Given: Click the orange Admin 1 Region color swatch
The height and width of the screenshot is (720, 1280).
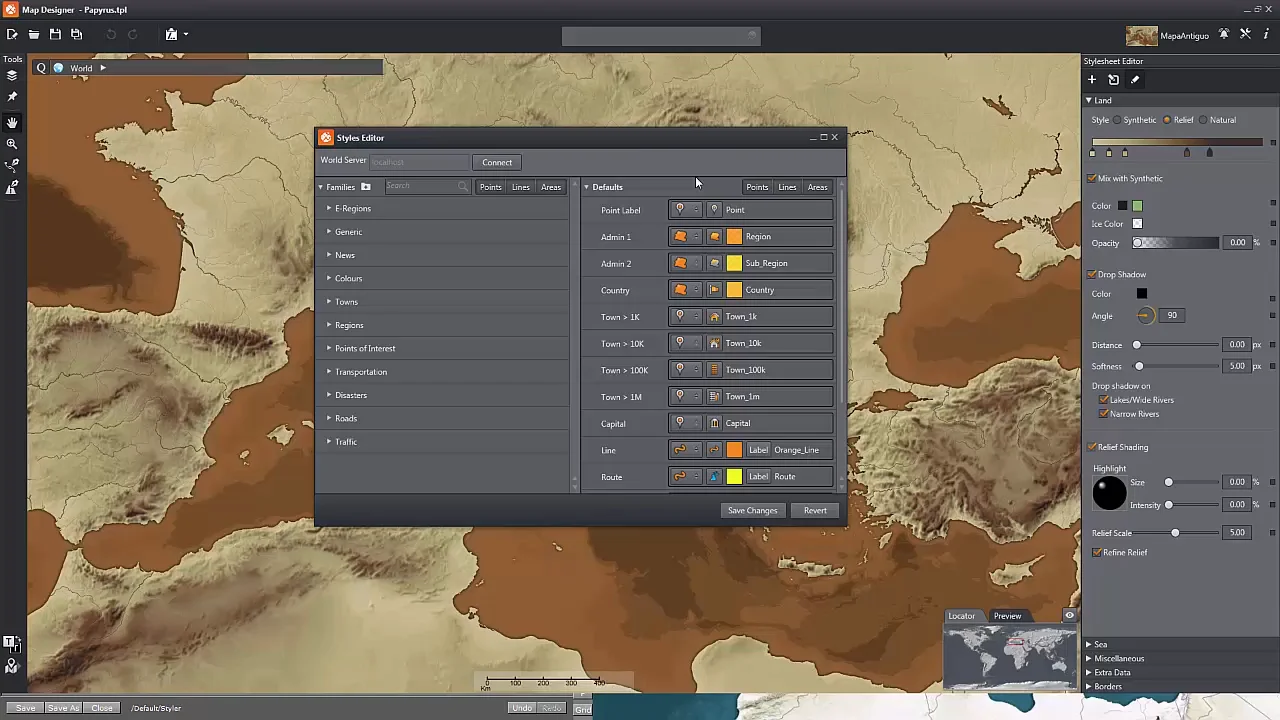Looking at the screenshot, I should point(734,237).
